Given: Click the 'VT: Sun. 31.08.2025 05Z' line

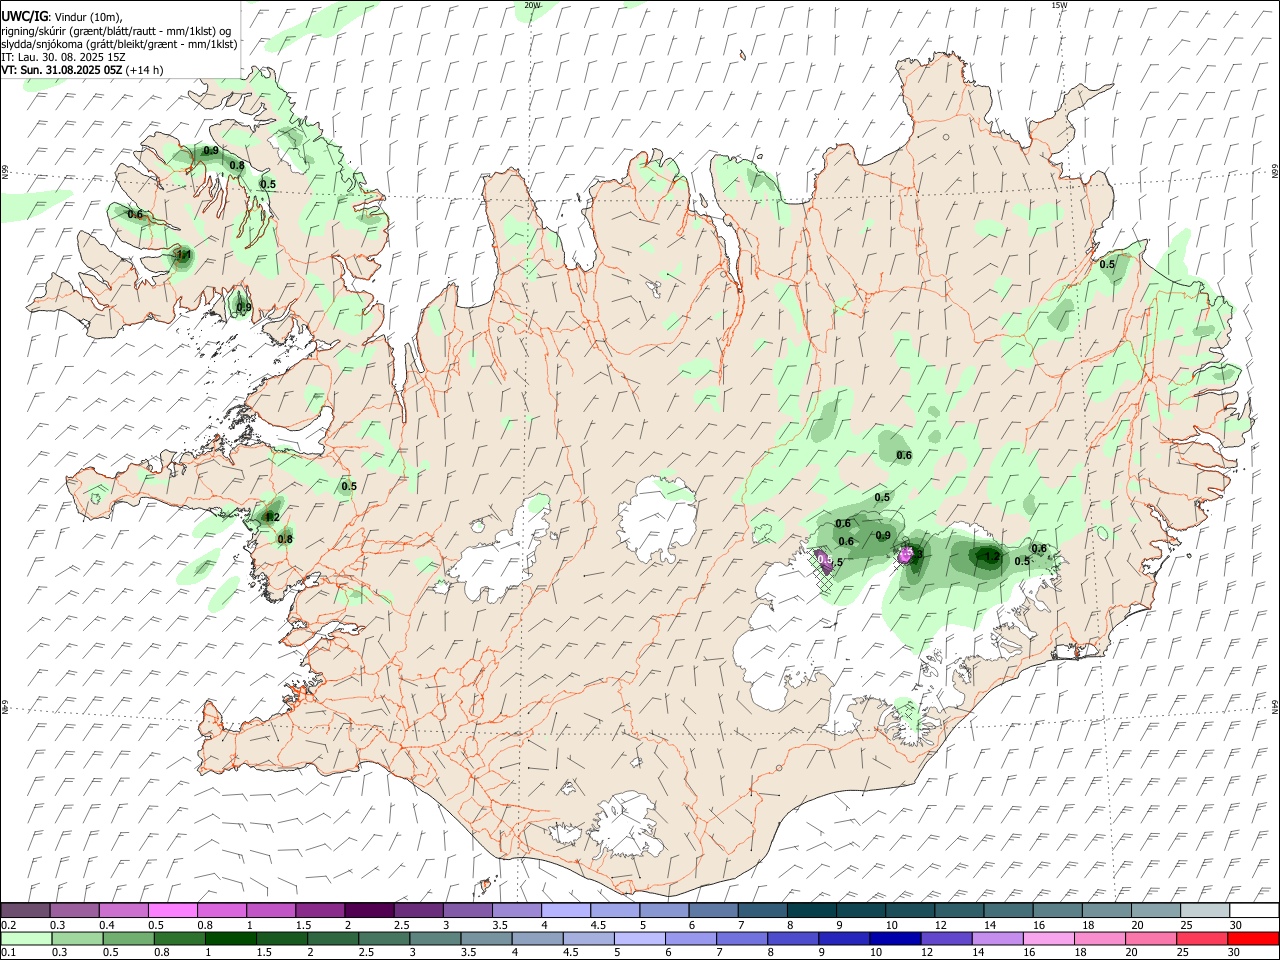Looking at the screenshot, I should click(x=61, y=70).
